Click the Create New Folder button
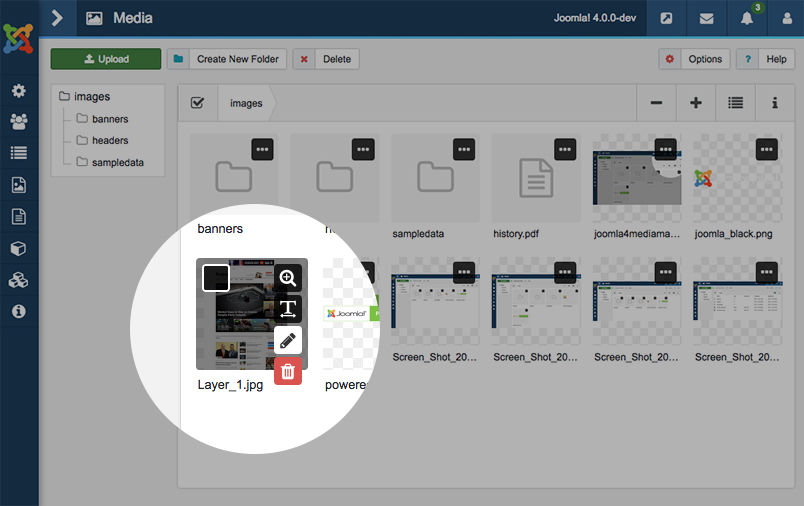804x506 pixels. pos(227,59)
